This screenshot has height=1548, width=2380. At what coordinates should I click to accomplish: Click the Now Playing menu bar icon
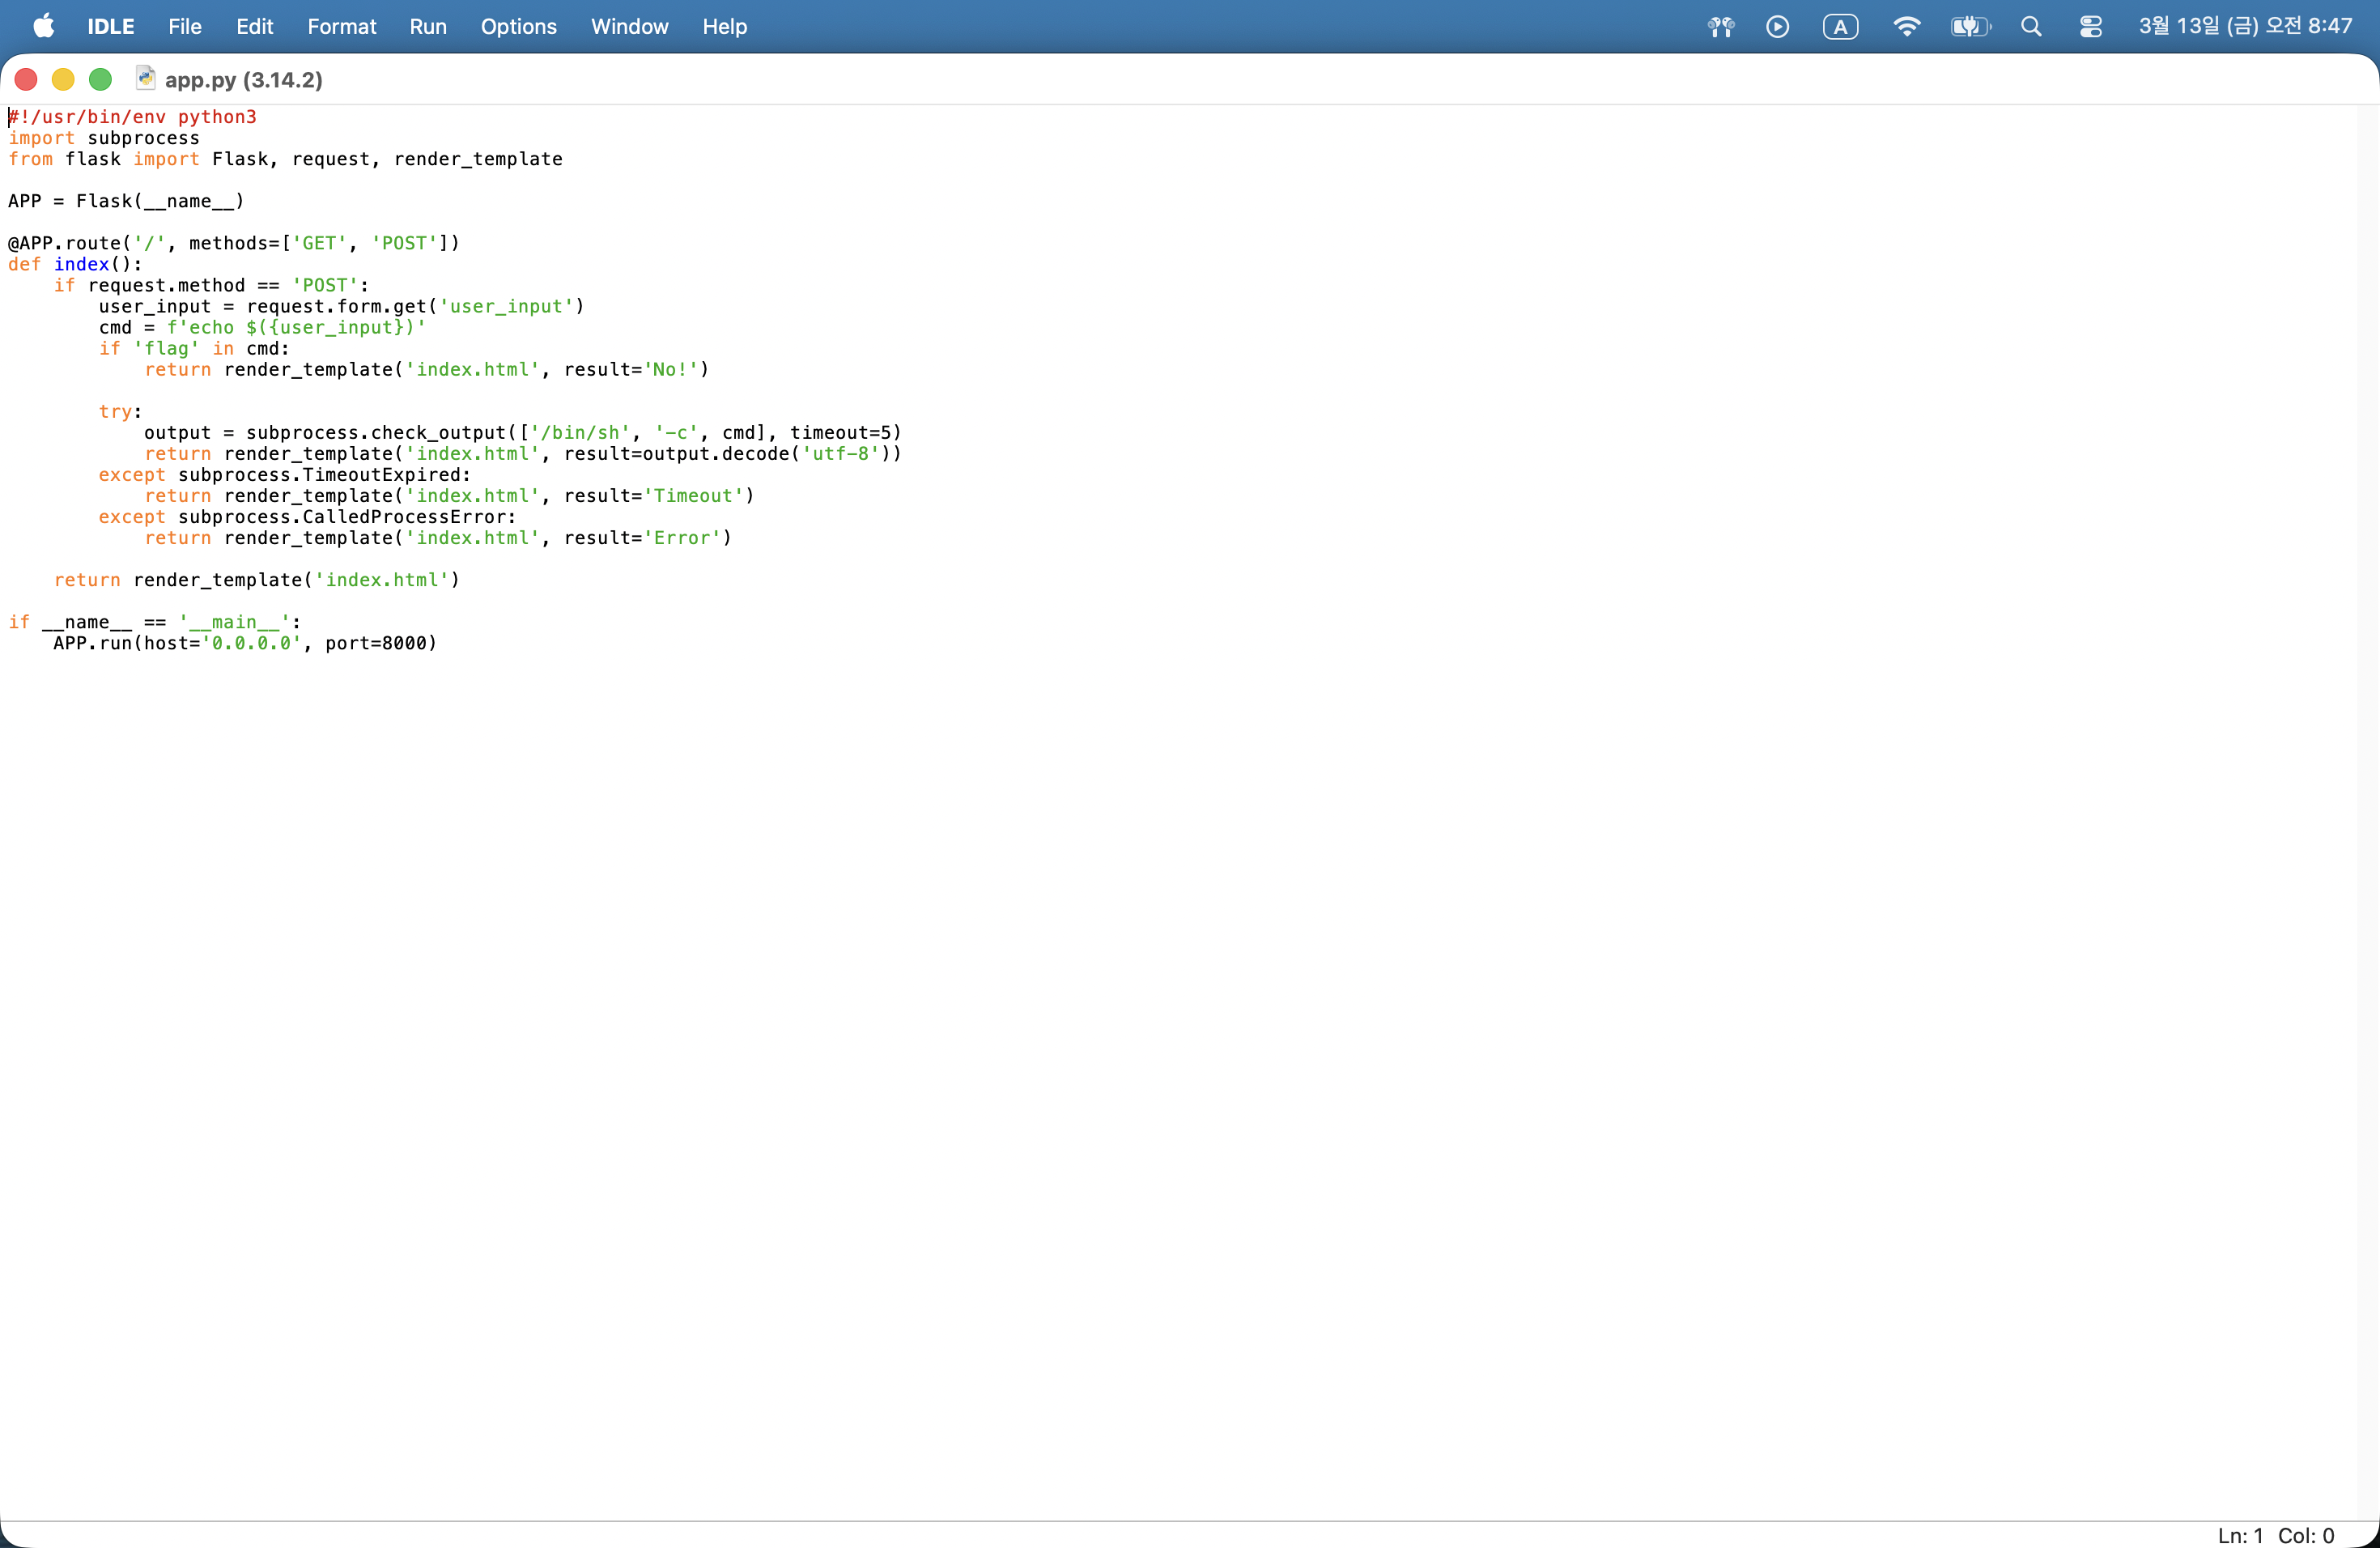(x=1777, y=26)
